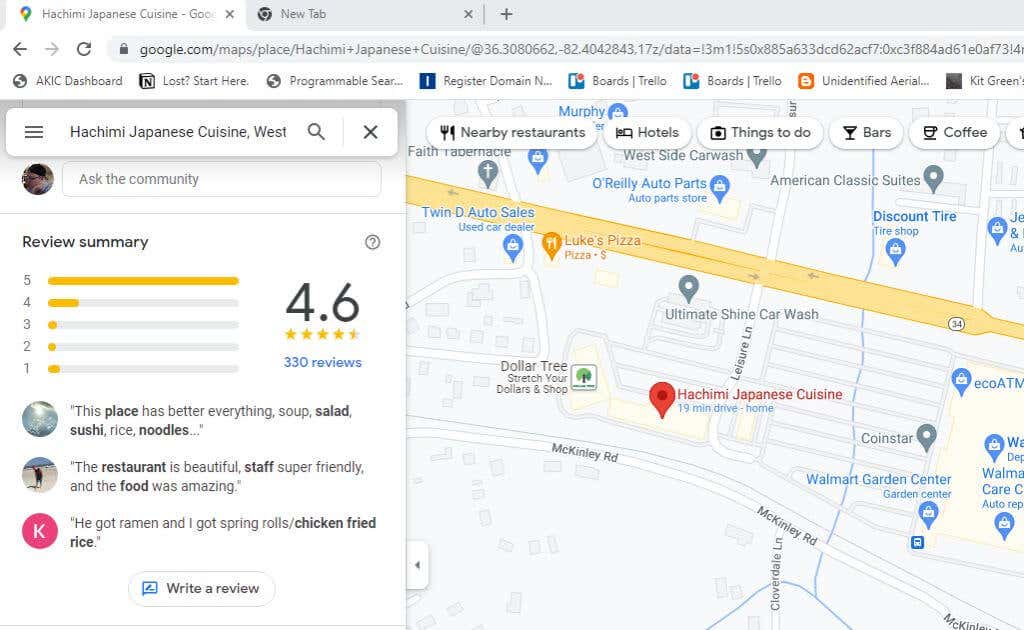Select Luke's Pizza map marker
This screenshot has height=630, width=1024.
coord(551,243)
